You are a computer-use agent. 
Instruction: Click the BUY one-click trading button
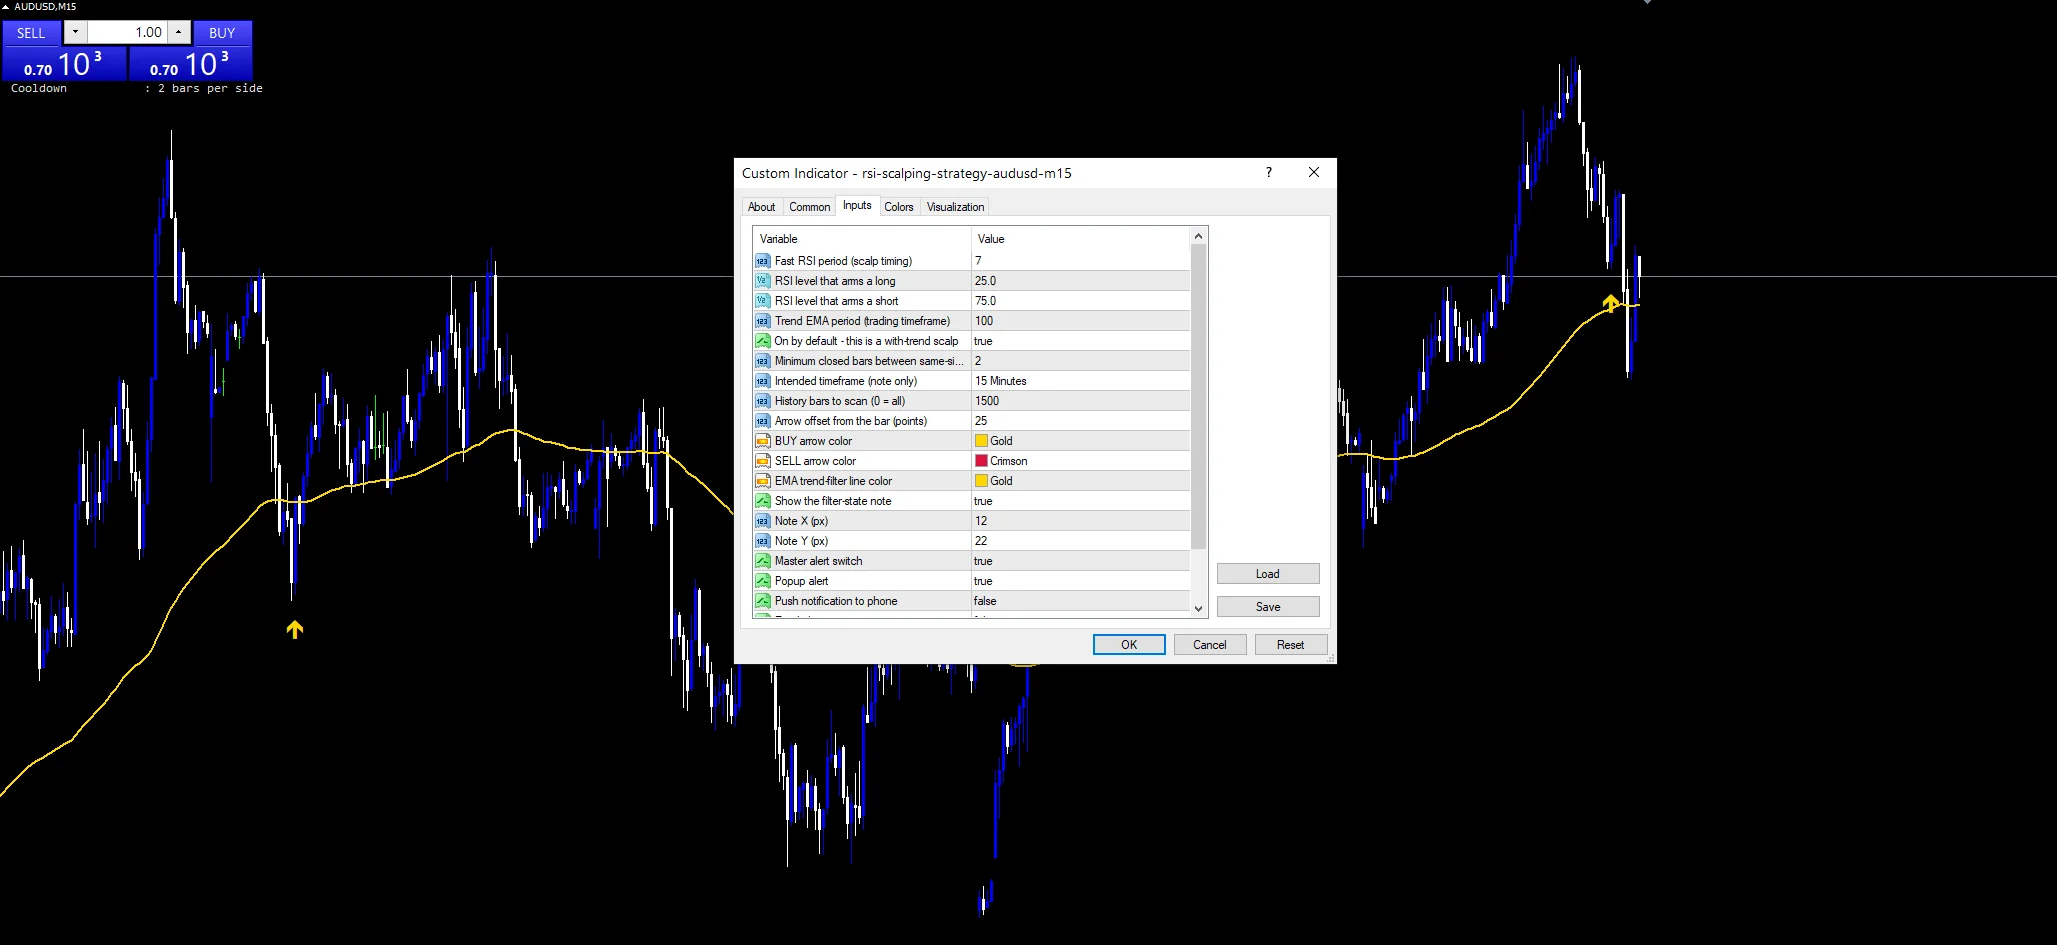click(222, 33)
